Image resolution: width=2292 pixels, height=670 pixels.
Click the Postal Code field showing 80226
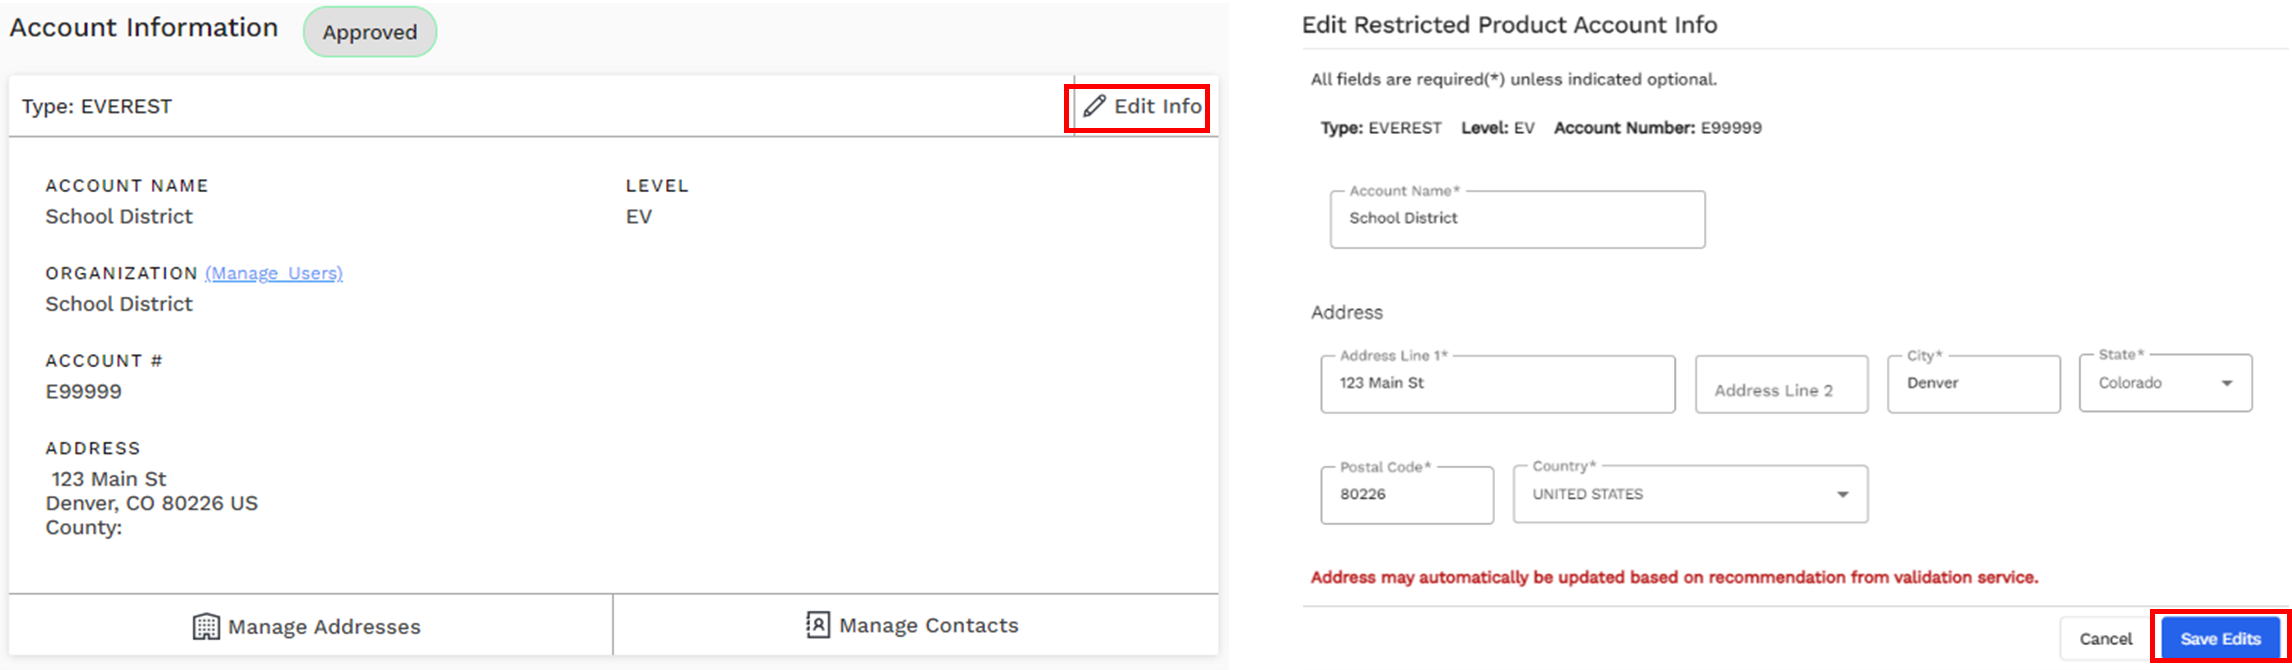pos(1406,493)
